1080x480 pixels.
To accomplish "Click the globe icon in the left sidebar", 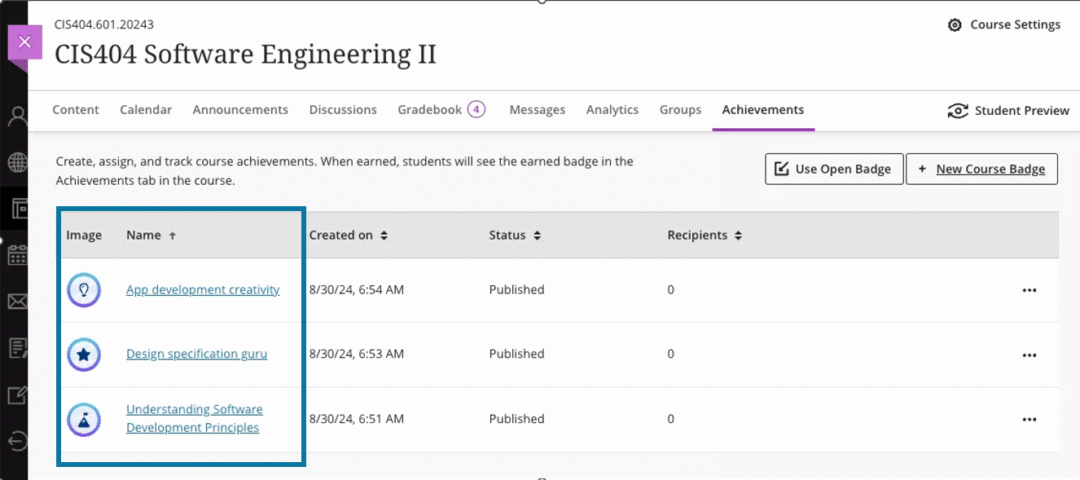I will pos(17,163).
